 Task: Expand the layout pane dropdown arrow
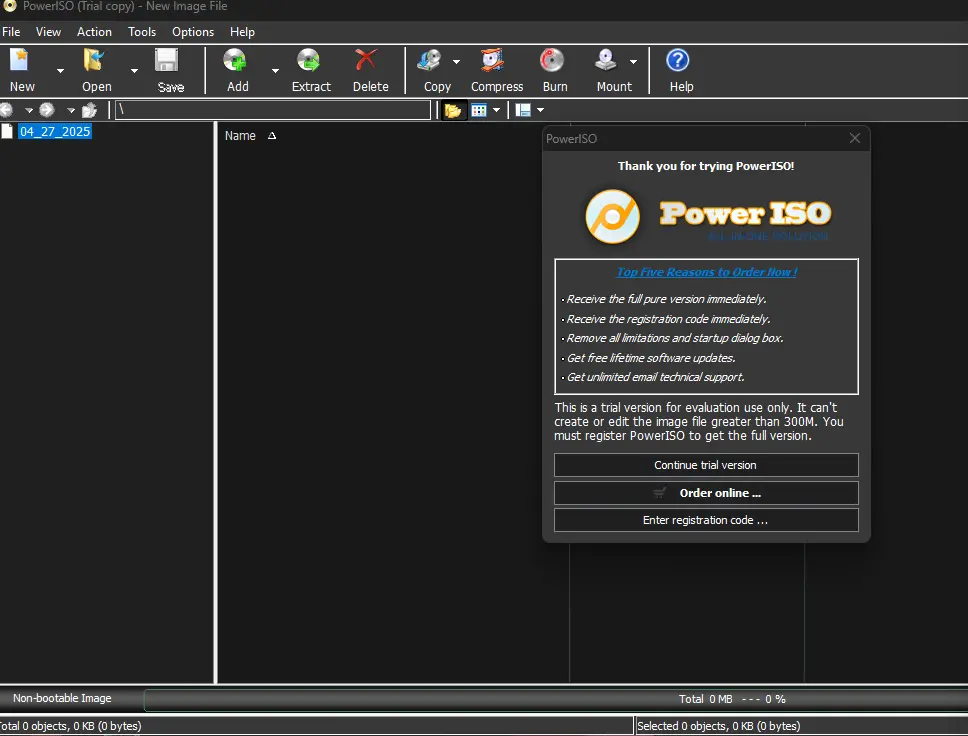pyautogui.click(x=541, y=111)
